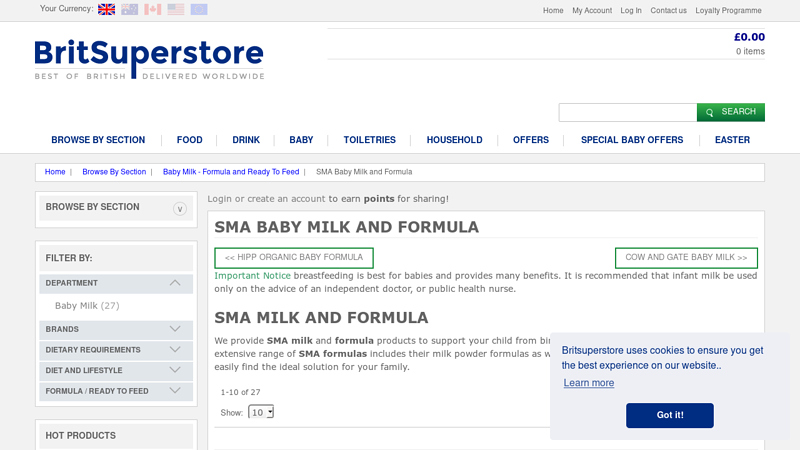Screen dimensions: 800x450
Task: Click the Log In link
Action: point(631,10)
